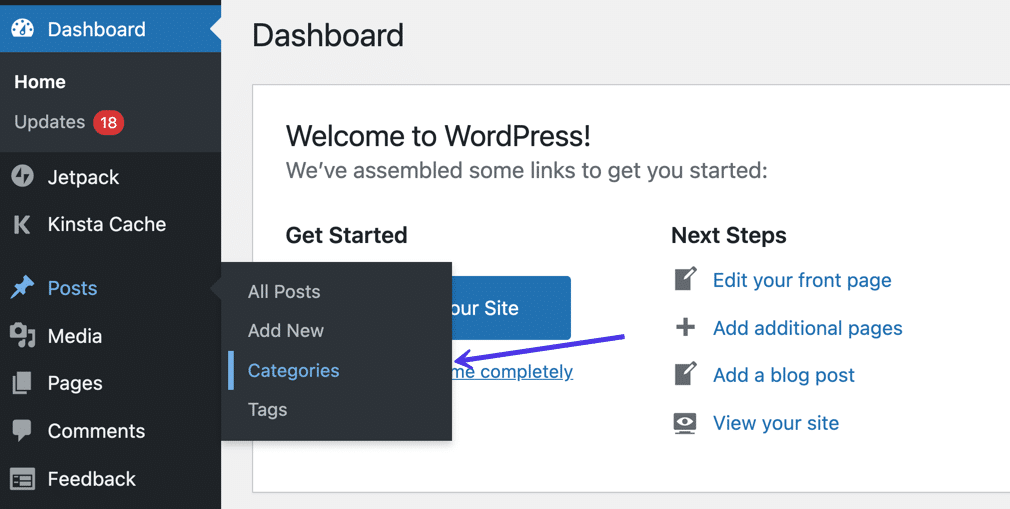The height and width of the screenshot is (509, 1010).
Task: Follow the Add a blog post link
Action: coord(784,375)
